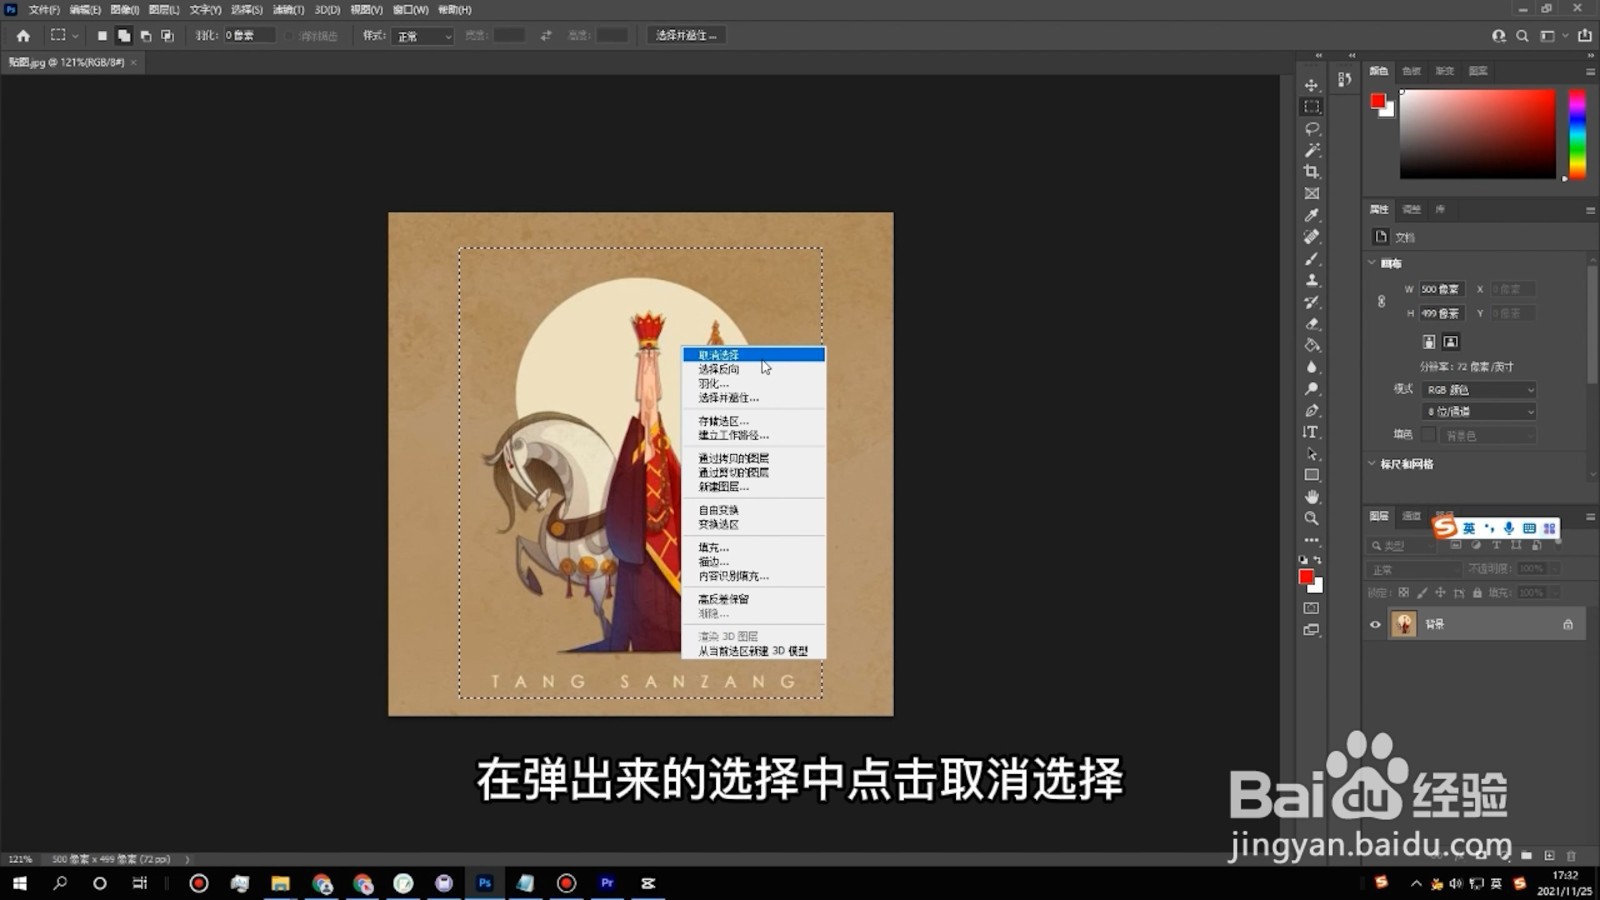
Task: Swap foreground and background colors
Action: (1318, 560)
